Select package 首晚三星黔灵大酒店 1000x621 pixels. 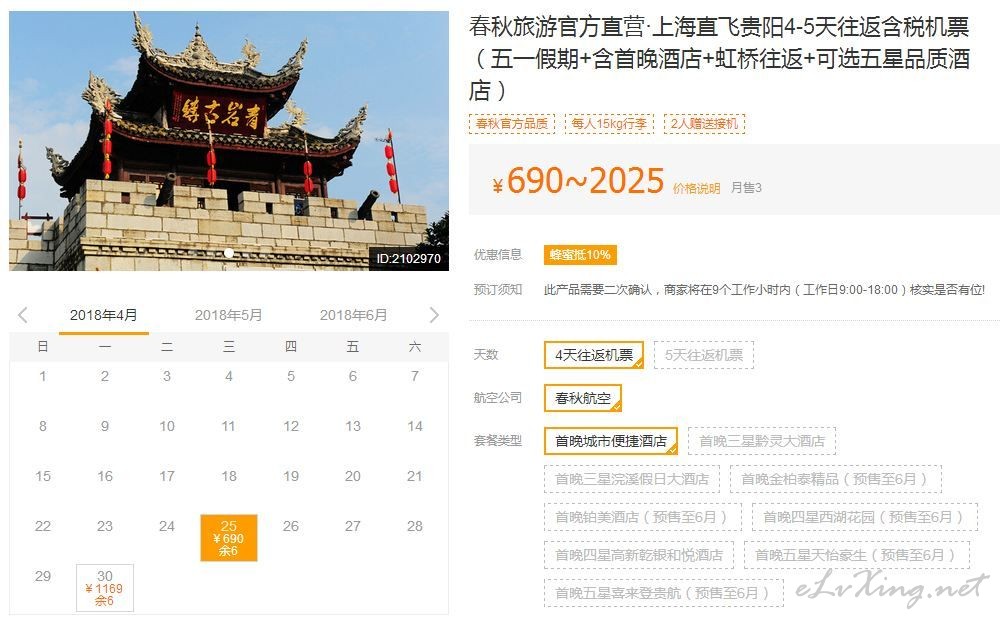click(761, 441)
